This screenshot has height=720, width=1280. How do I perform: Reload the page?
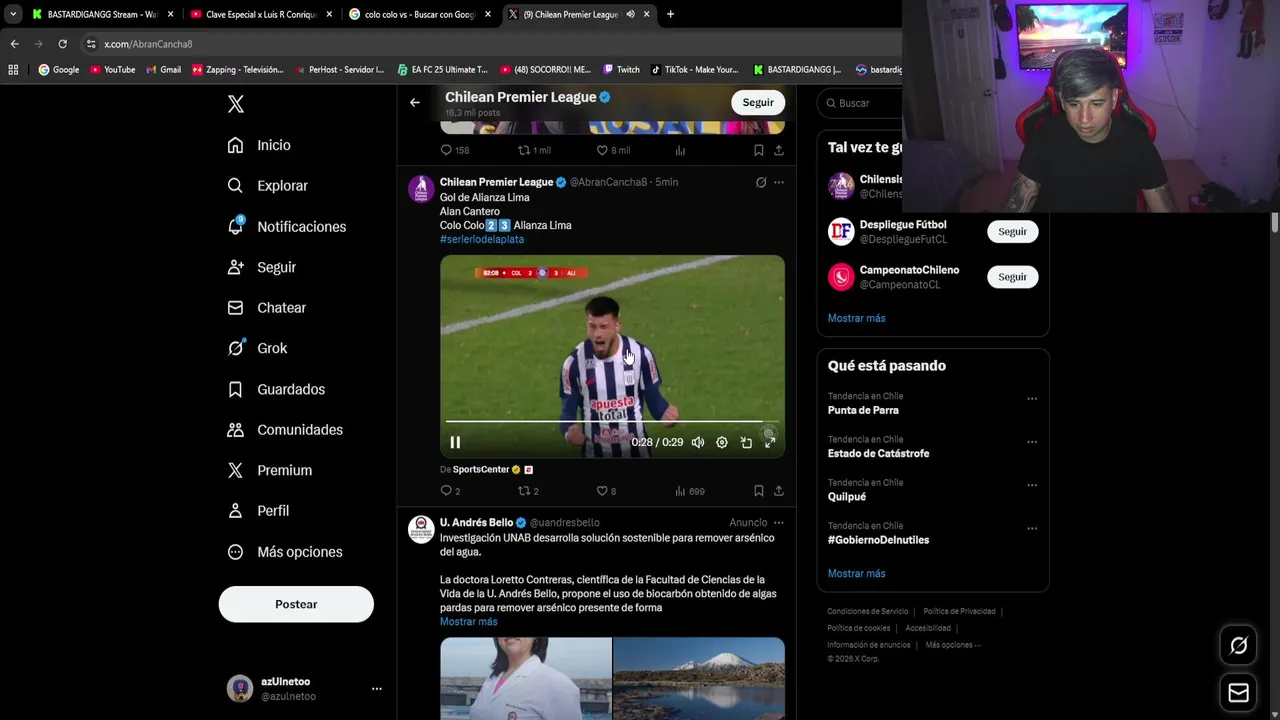click(x=62, y=44)
